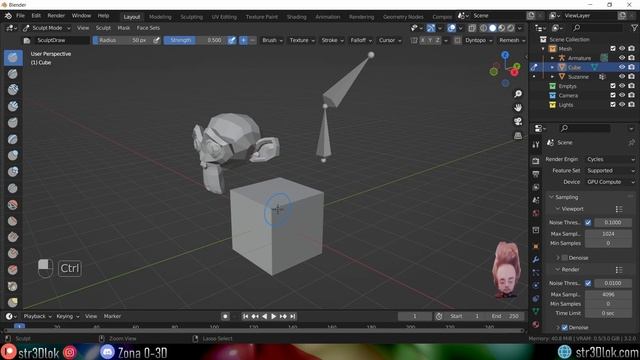
Task: Uncheck the Mesh collection checkbox
Action: [613, 49]
